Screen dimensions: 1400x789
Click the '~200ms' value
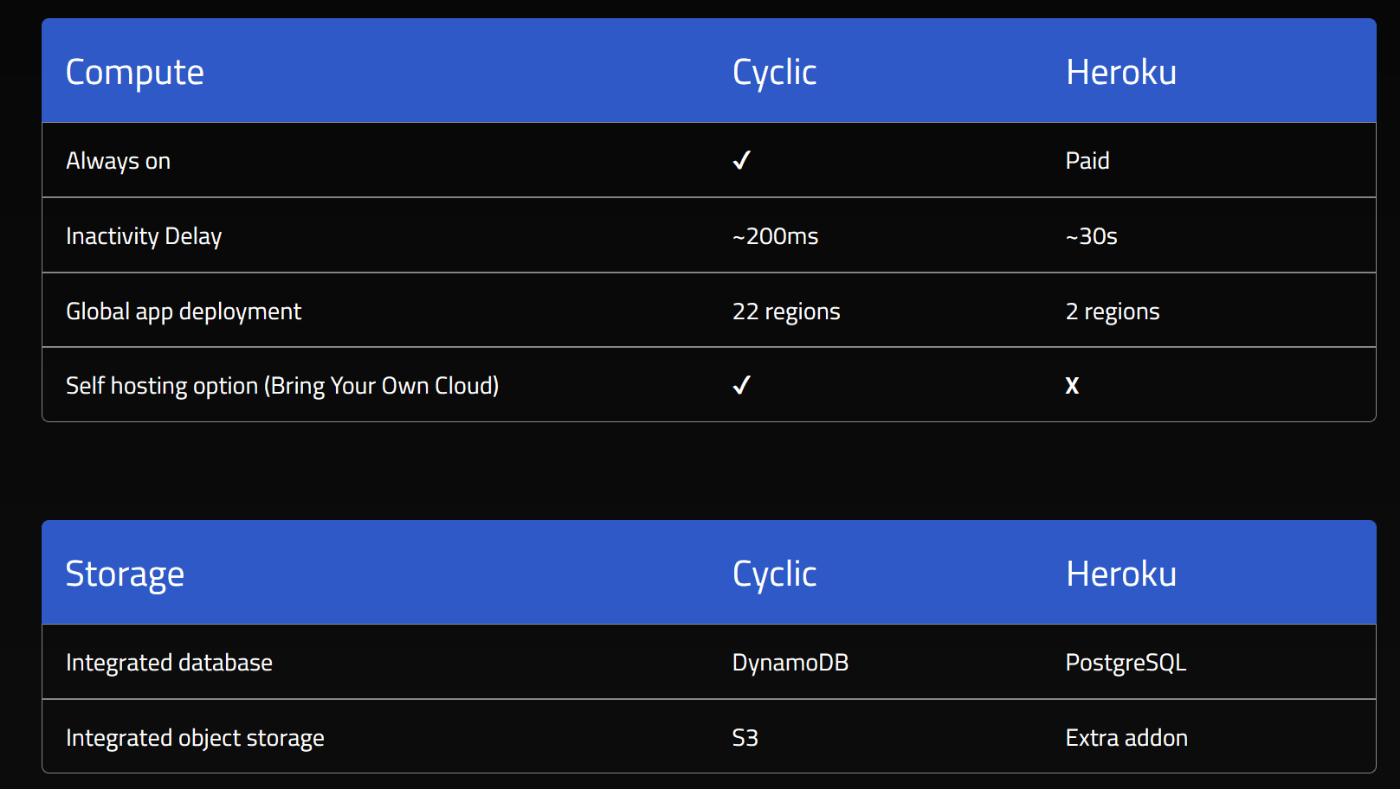click(x=775, y=237)
